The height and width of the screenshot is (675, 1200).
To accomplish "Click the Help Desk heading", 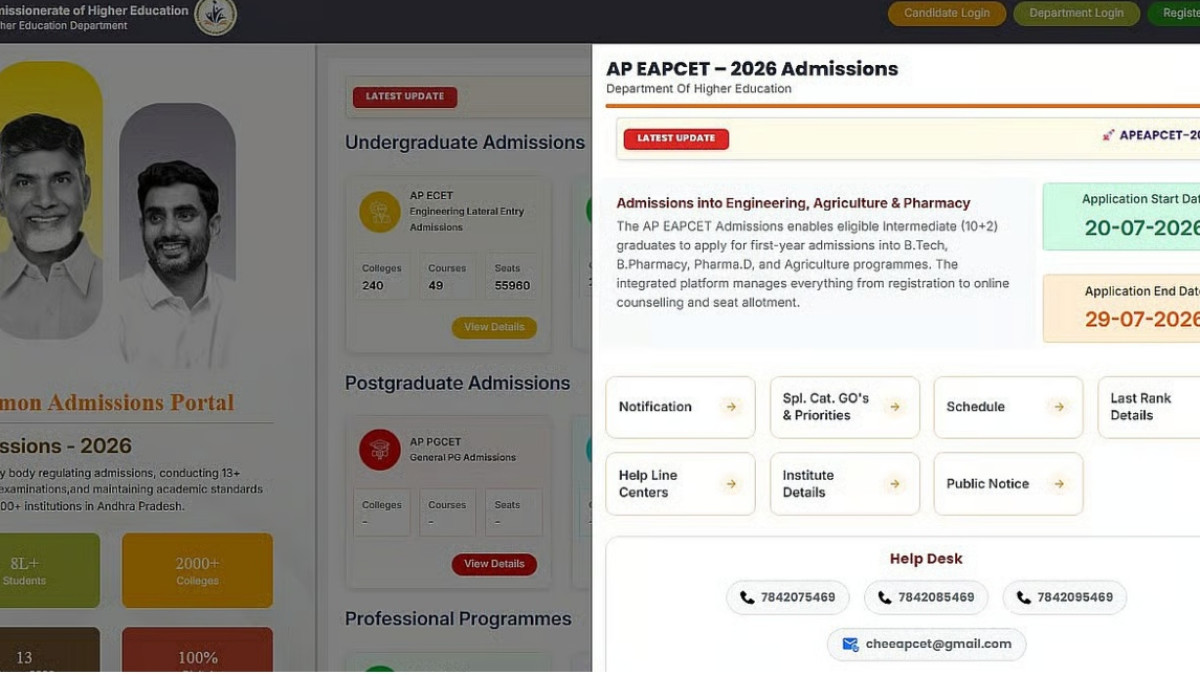I will (x=926, y=559).
